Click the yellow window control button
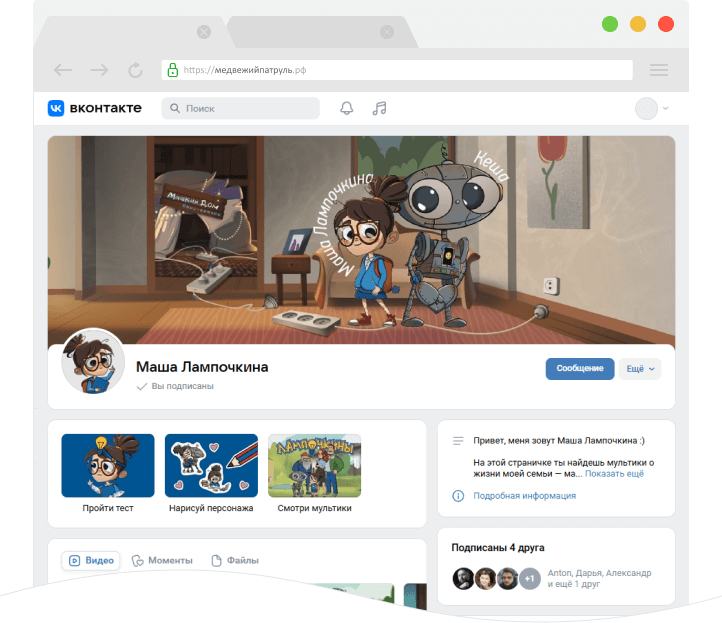This screenshot has width=722, height=623. [638, 24]
